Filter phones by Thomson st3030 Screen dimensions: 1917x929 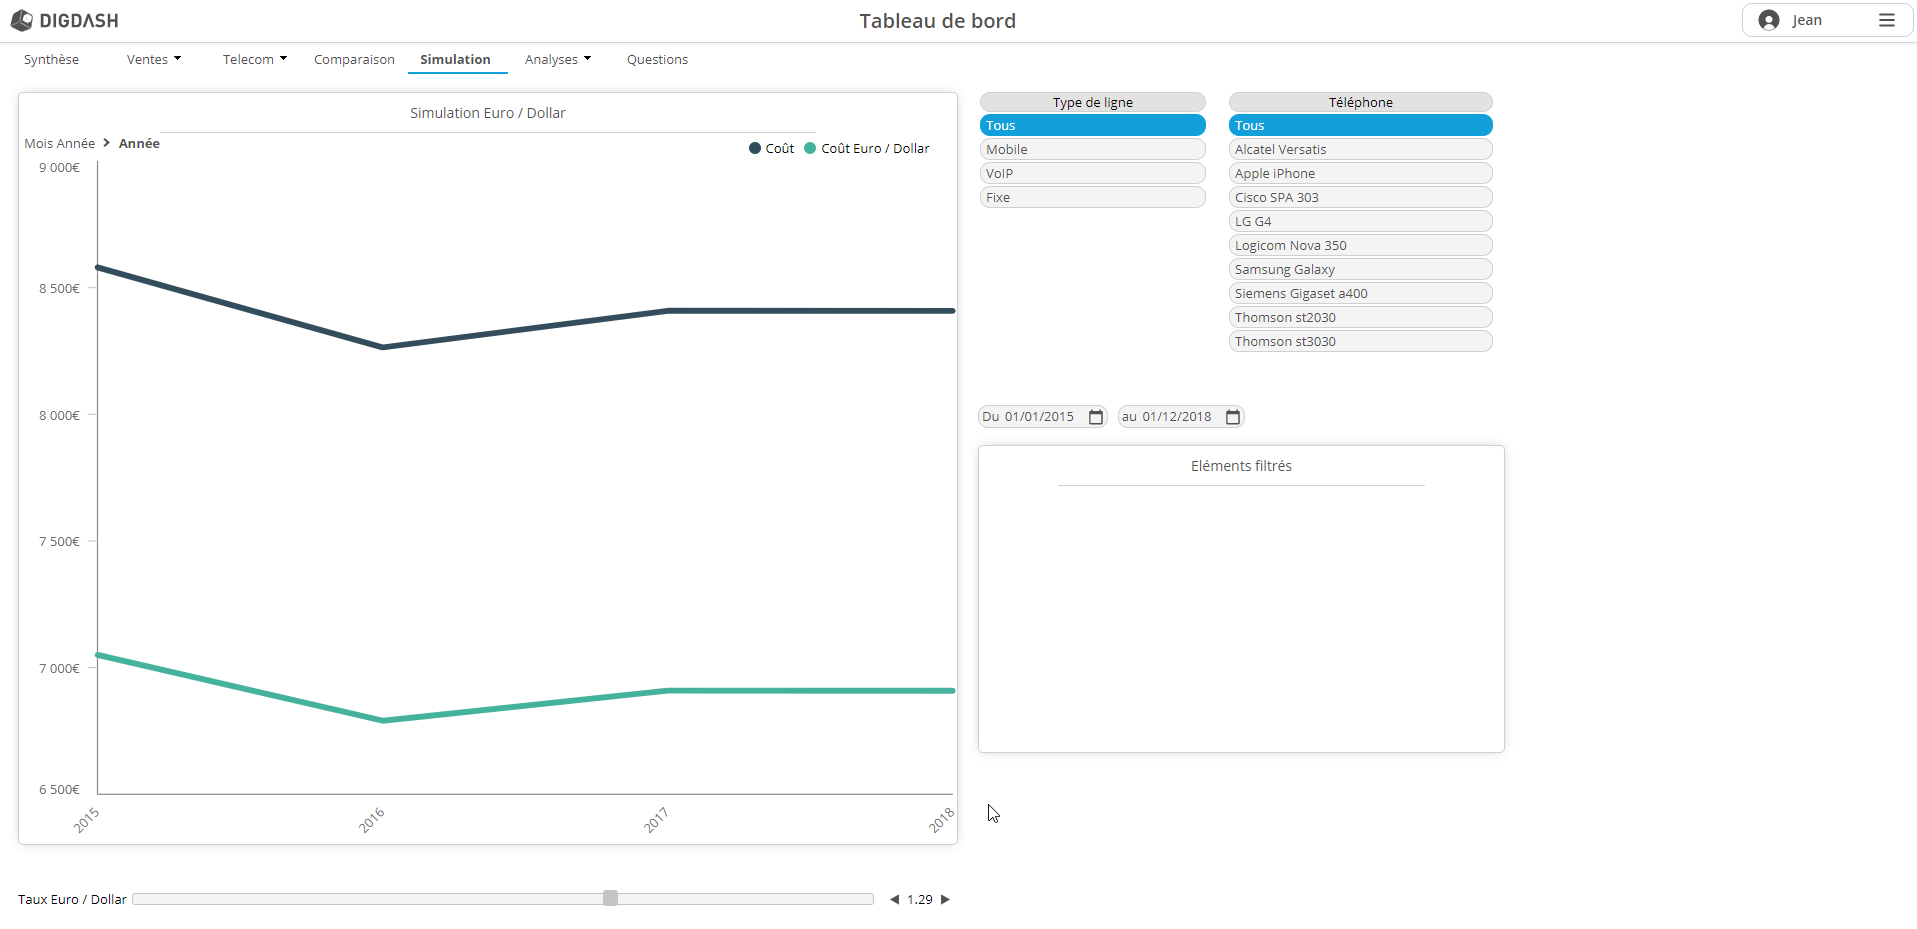pyautogui.click(x=1360, y=341)
